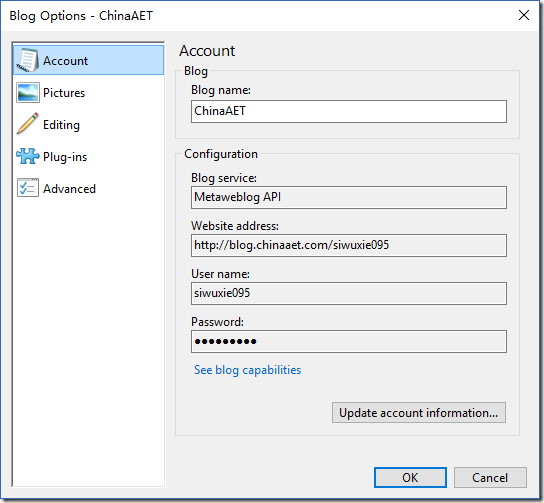Select the User name field

349,293
